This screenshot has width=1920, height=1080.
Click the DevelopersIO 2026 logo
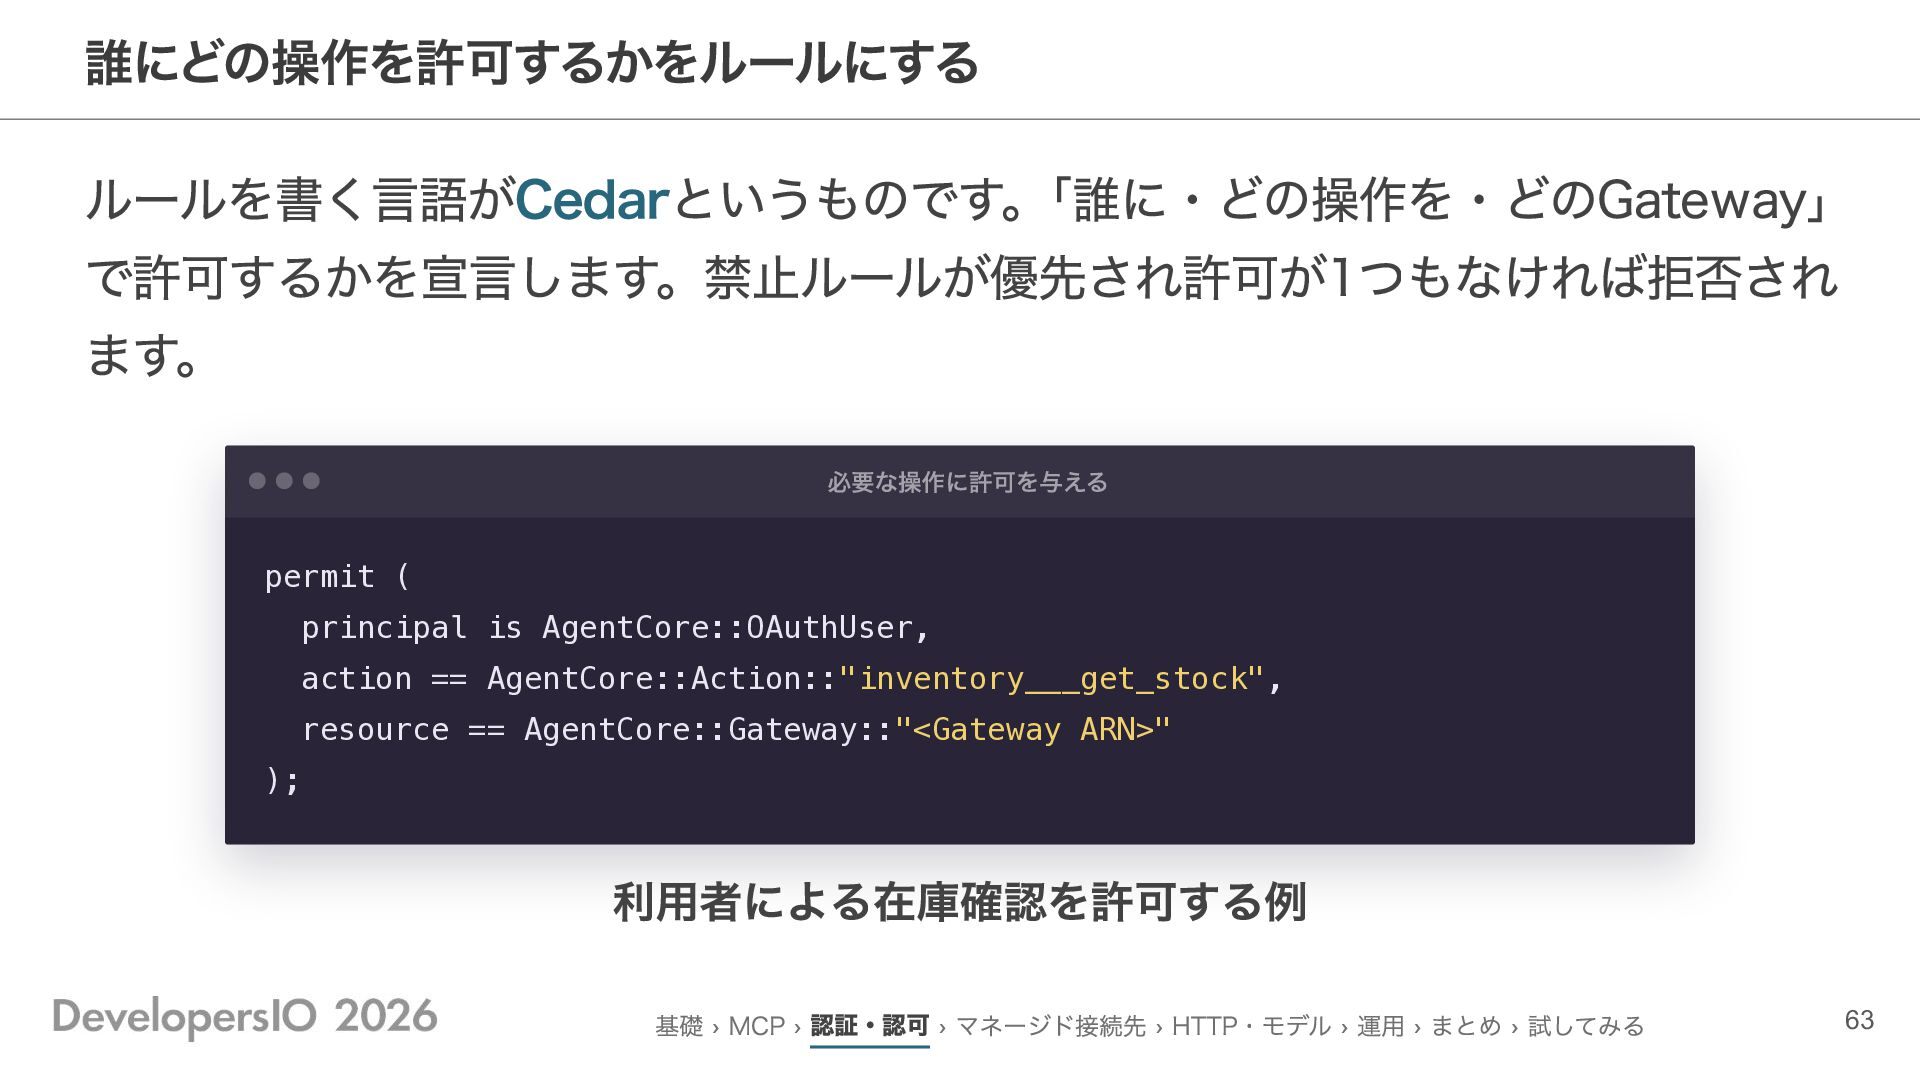245,1017
